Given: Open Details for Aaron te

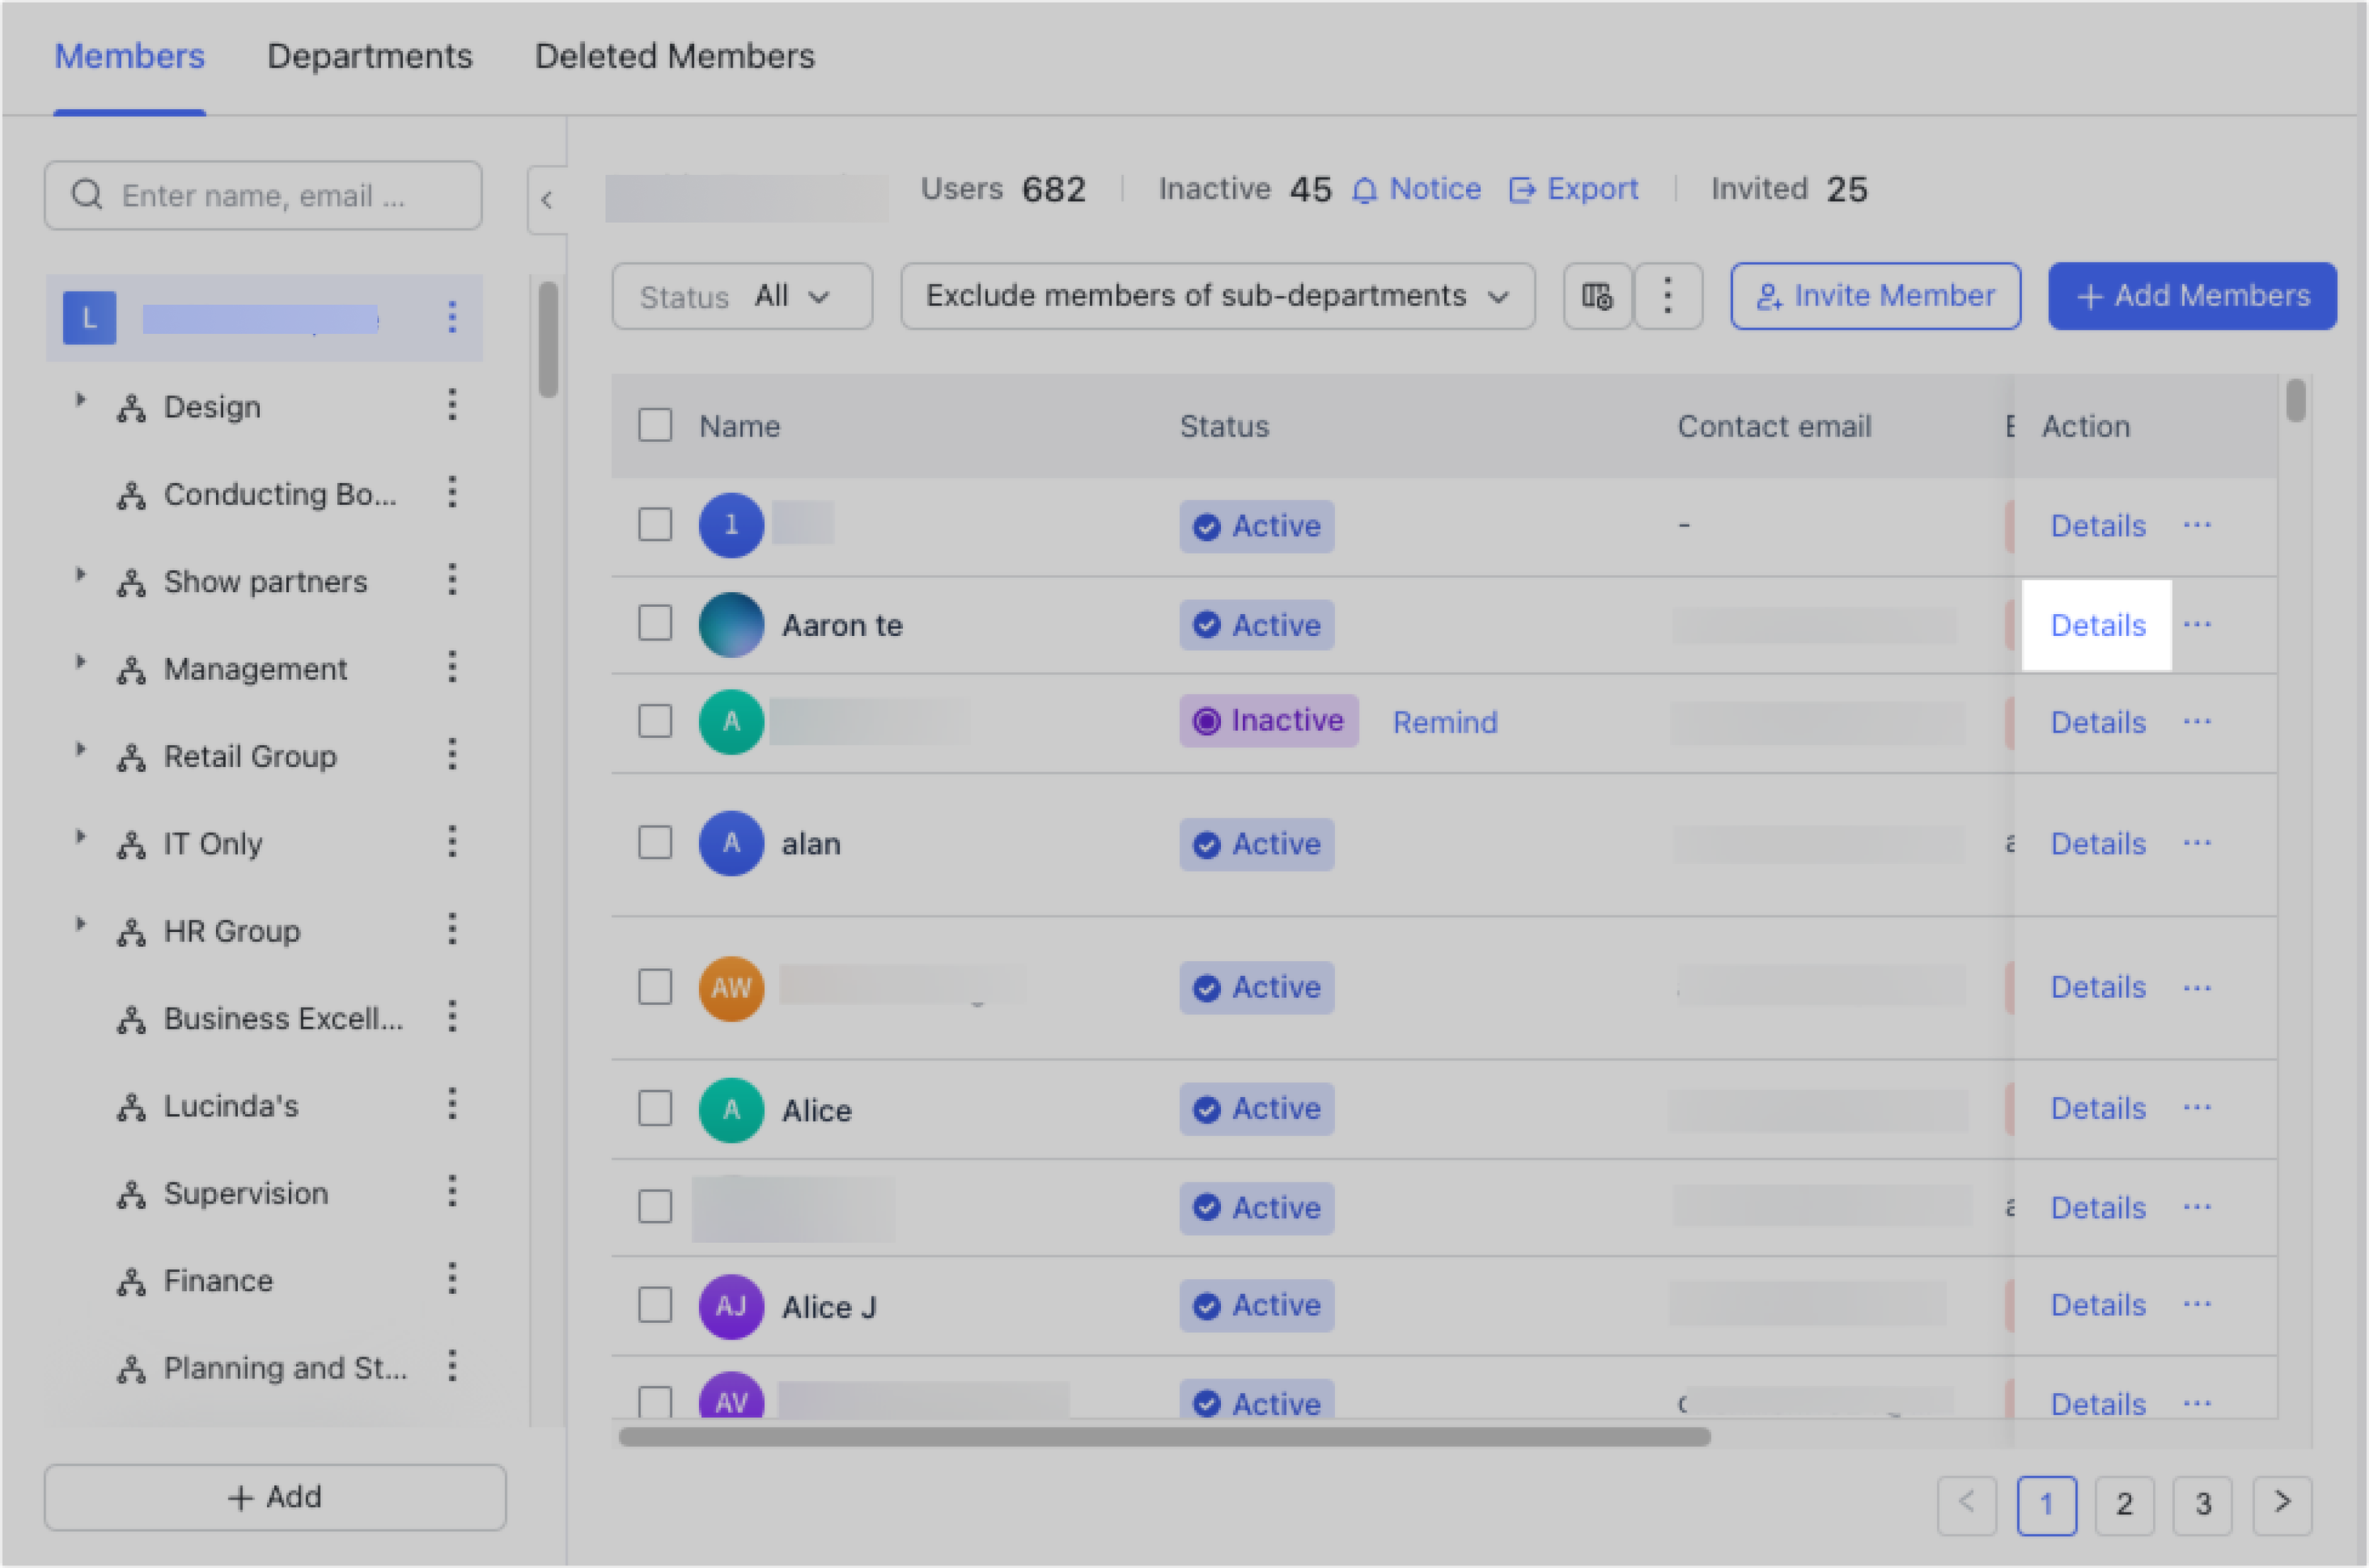Looking at the screenshot, I should 2098,625.
